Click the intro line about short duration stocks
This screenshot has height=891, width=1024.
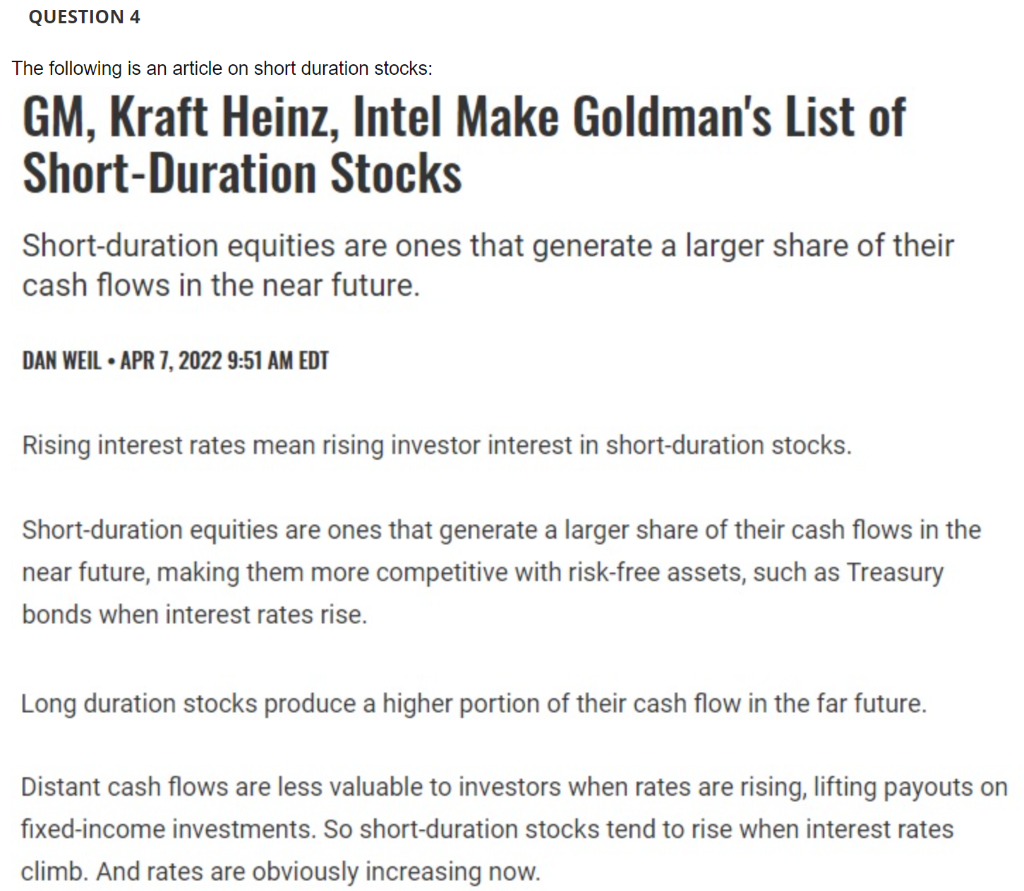pos(222,69)
